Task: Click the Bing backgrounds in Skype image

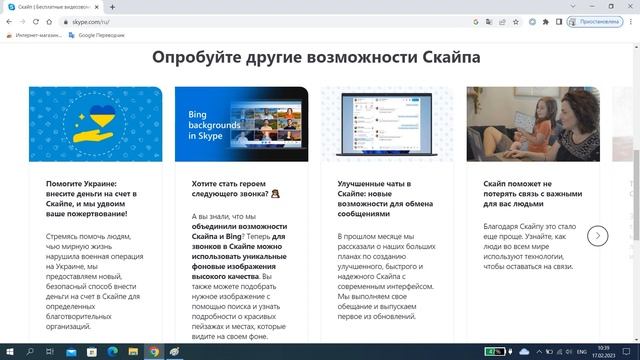Action: [x=242, y=124]
